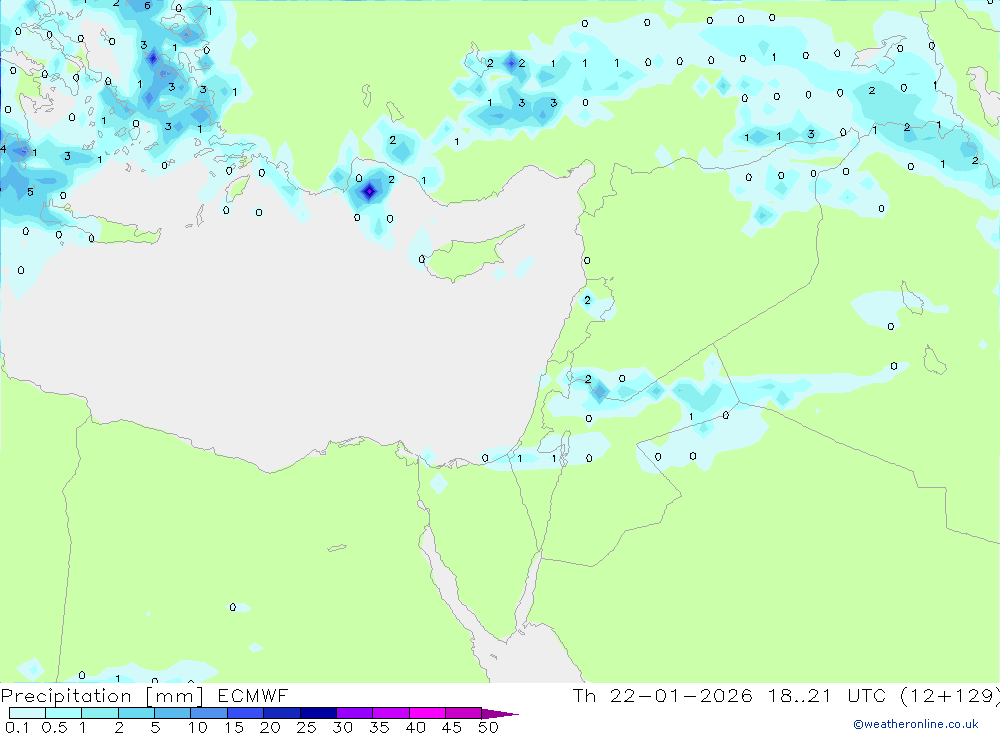Click the legend label '45'

click(x=452, y=727)
